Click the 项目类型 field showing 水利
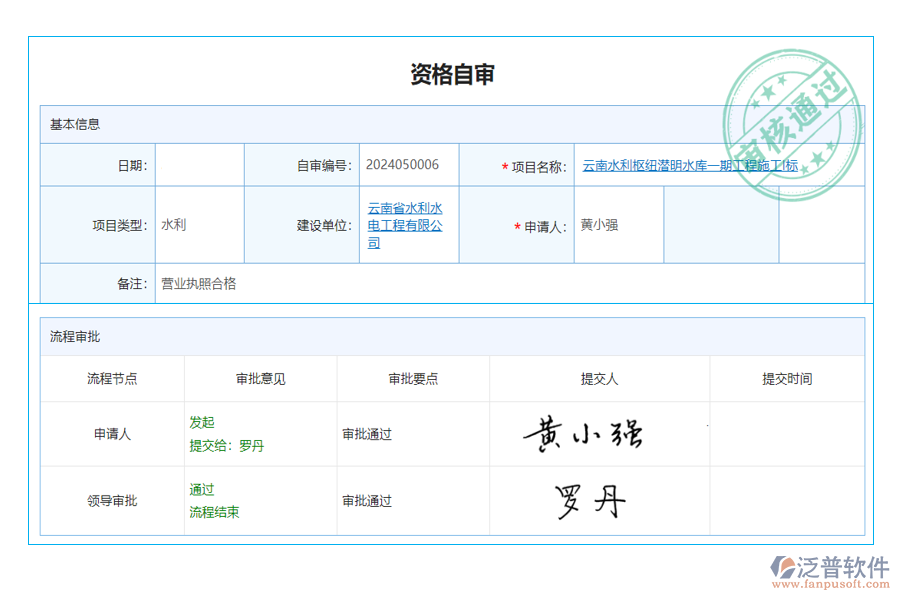This screenshot has width=900, height=600. click(x=198, y=224)
